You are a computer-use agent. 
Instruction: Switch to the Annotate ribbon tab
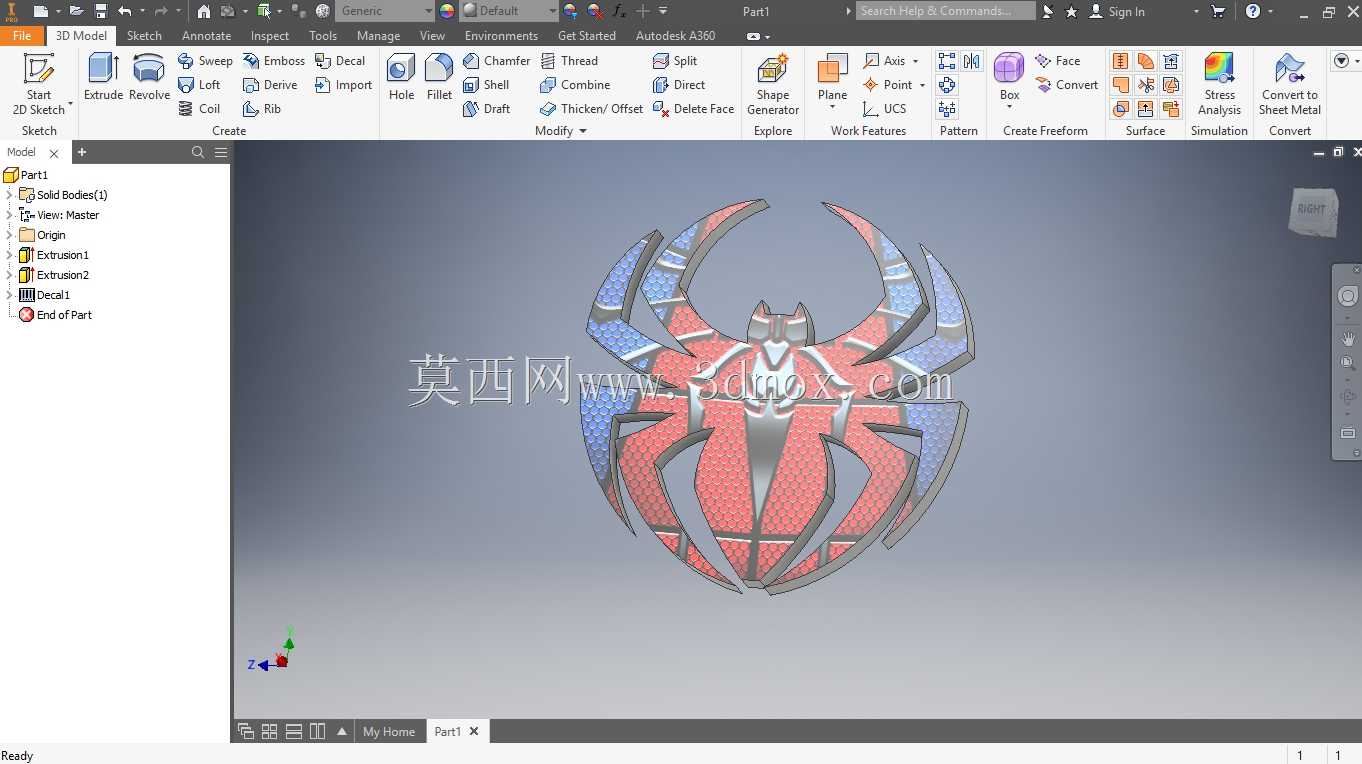[206, 35]
